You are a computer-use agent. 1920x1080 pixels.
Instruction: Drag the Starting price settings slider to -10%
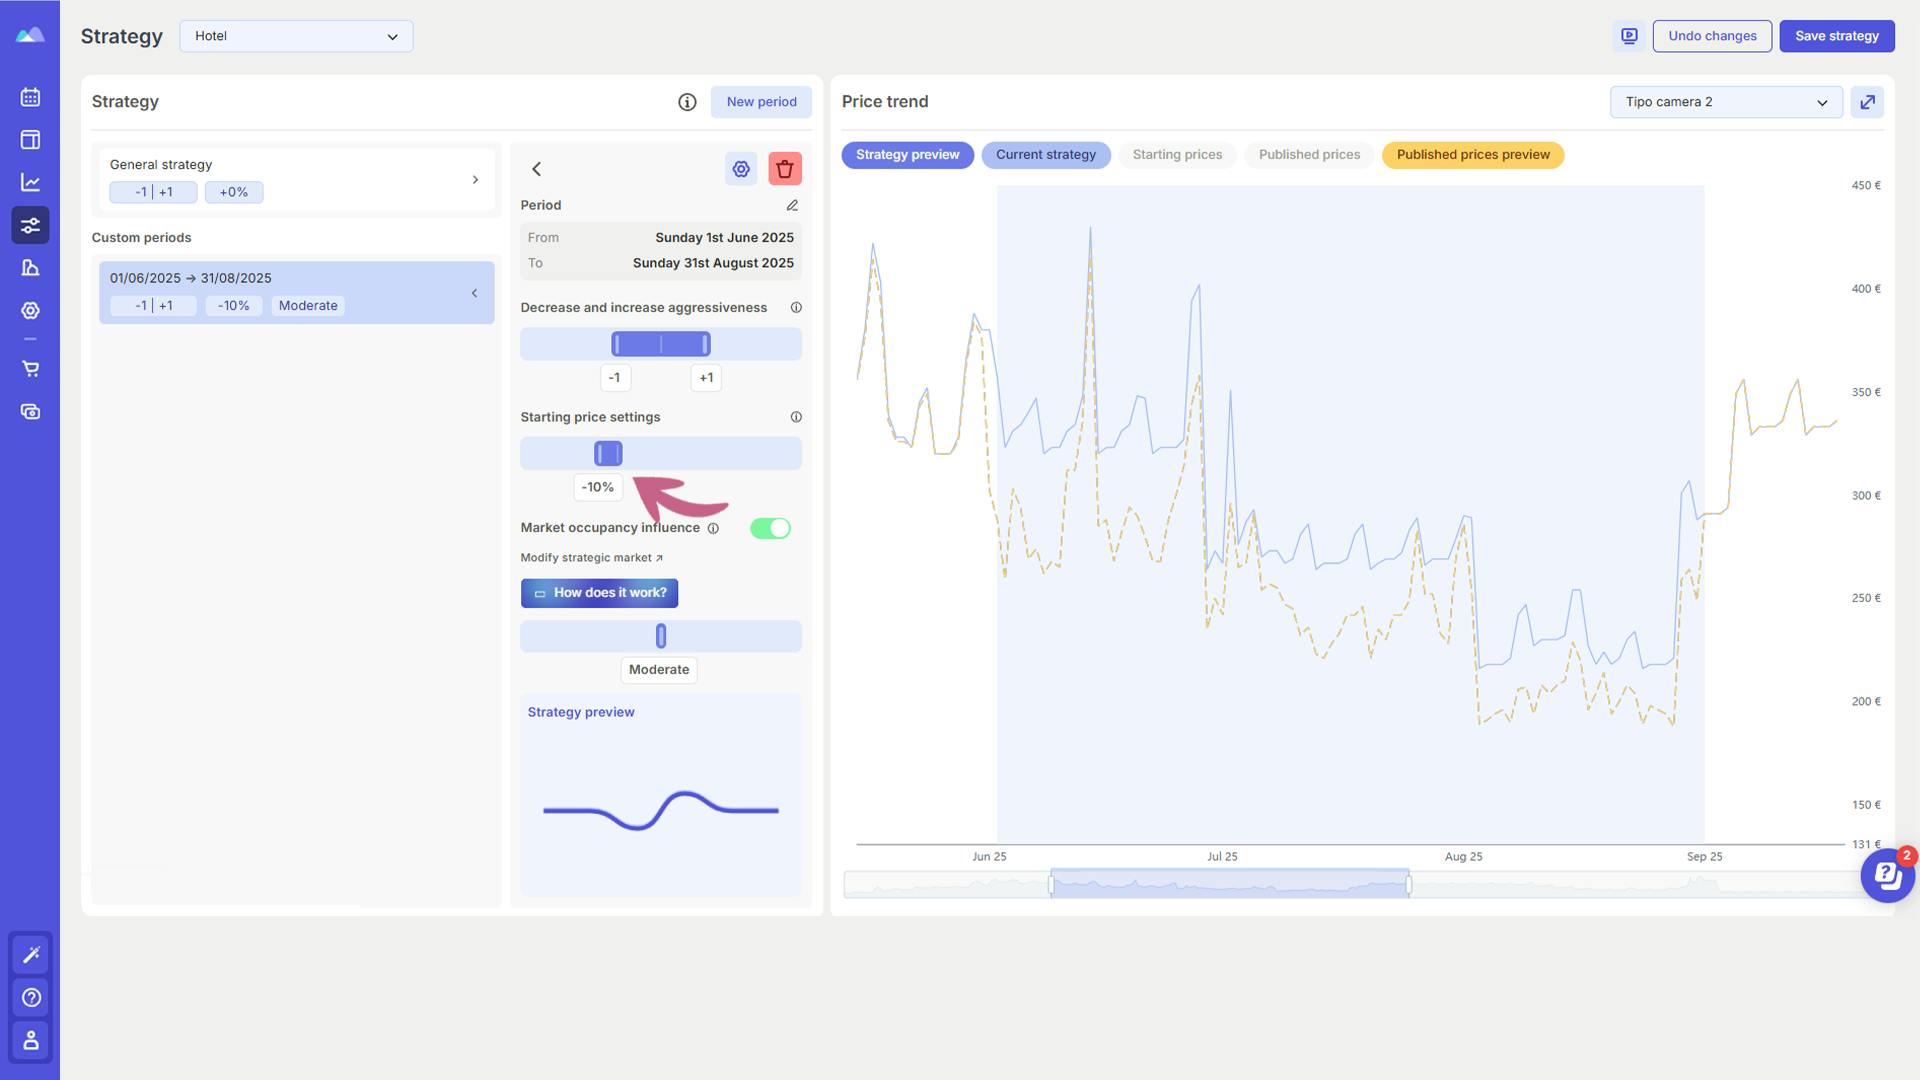(608, 452)
